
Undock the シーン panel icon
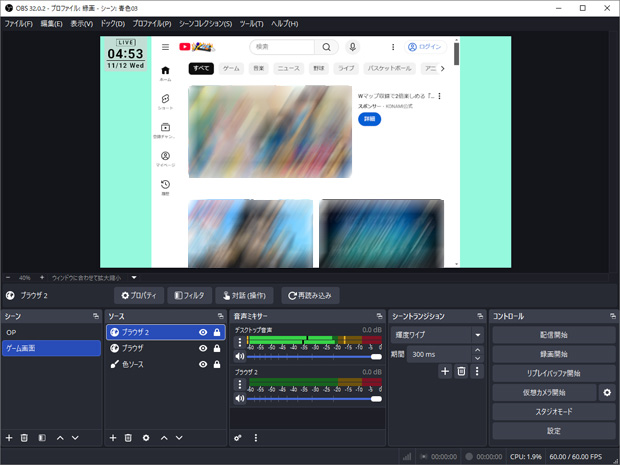[96, 316]
